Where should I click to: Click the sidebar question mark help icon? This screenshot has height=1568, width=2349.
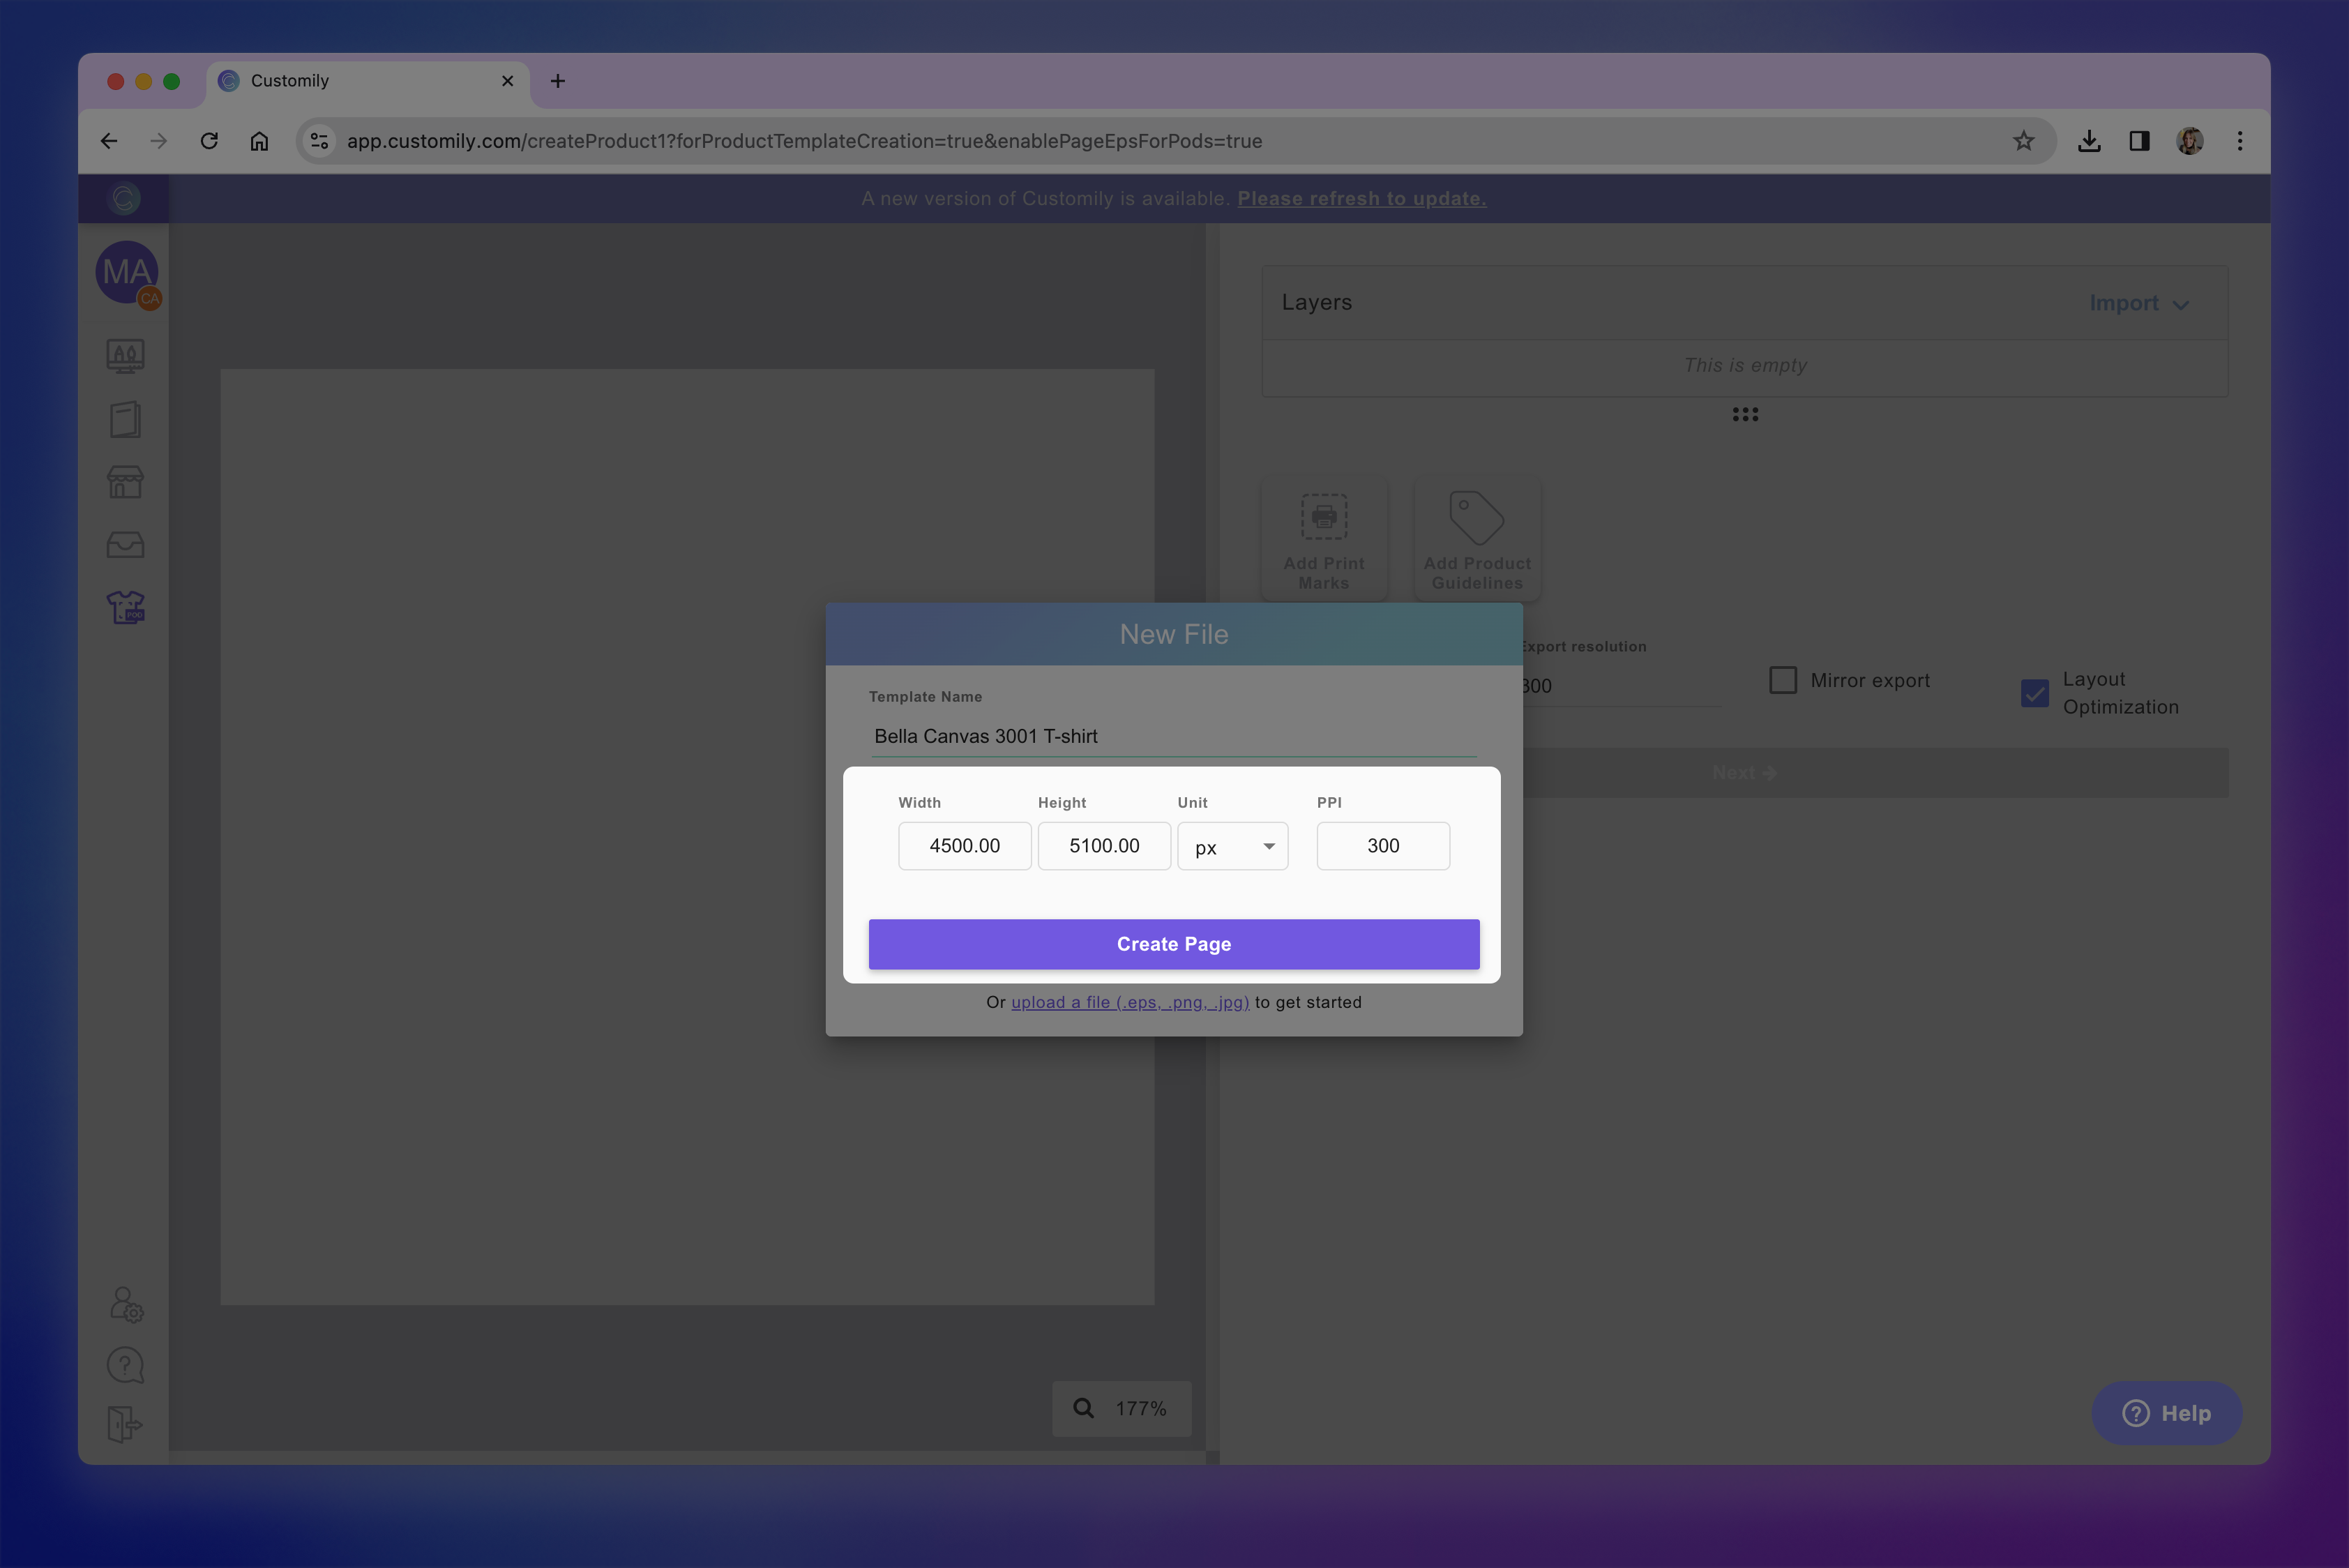tap(125, 1365)
